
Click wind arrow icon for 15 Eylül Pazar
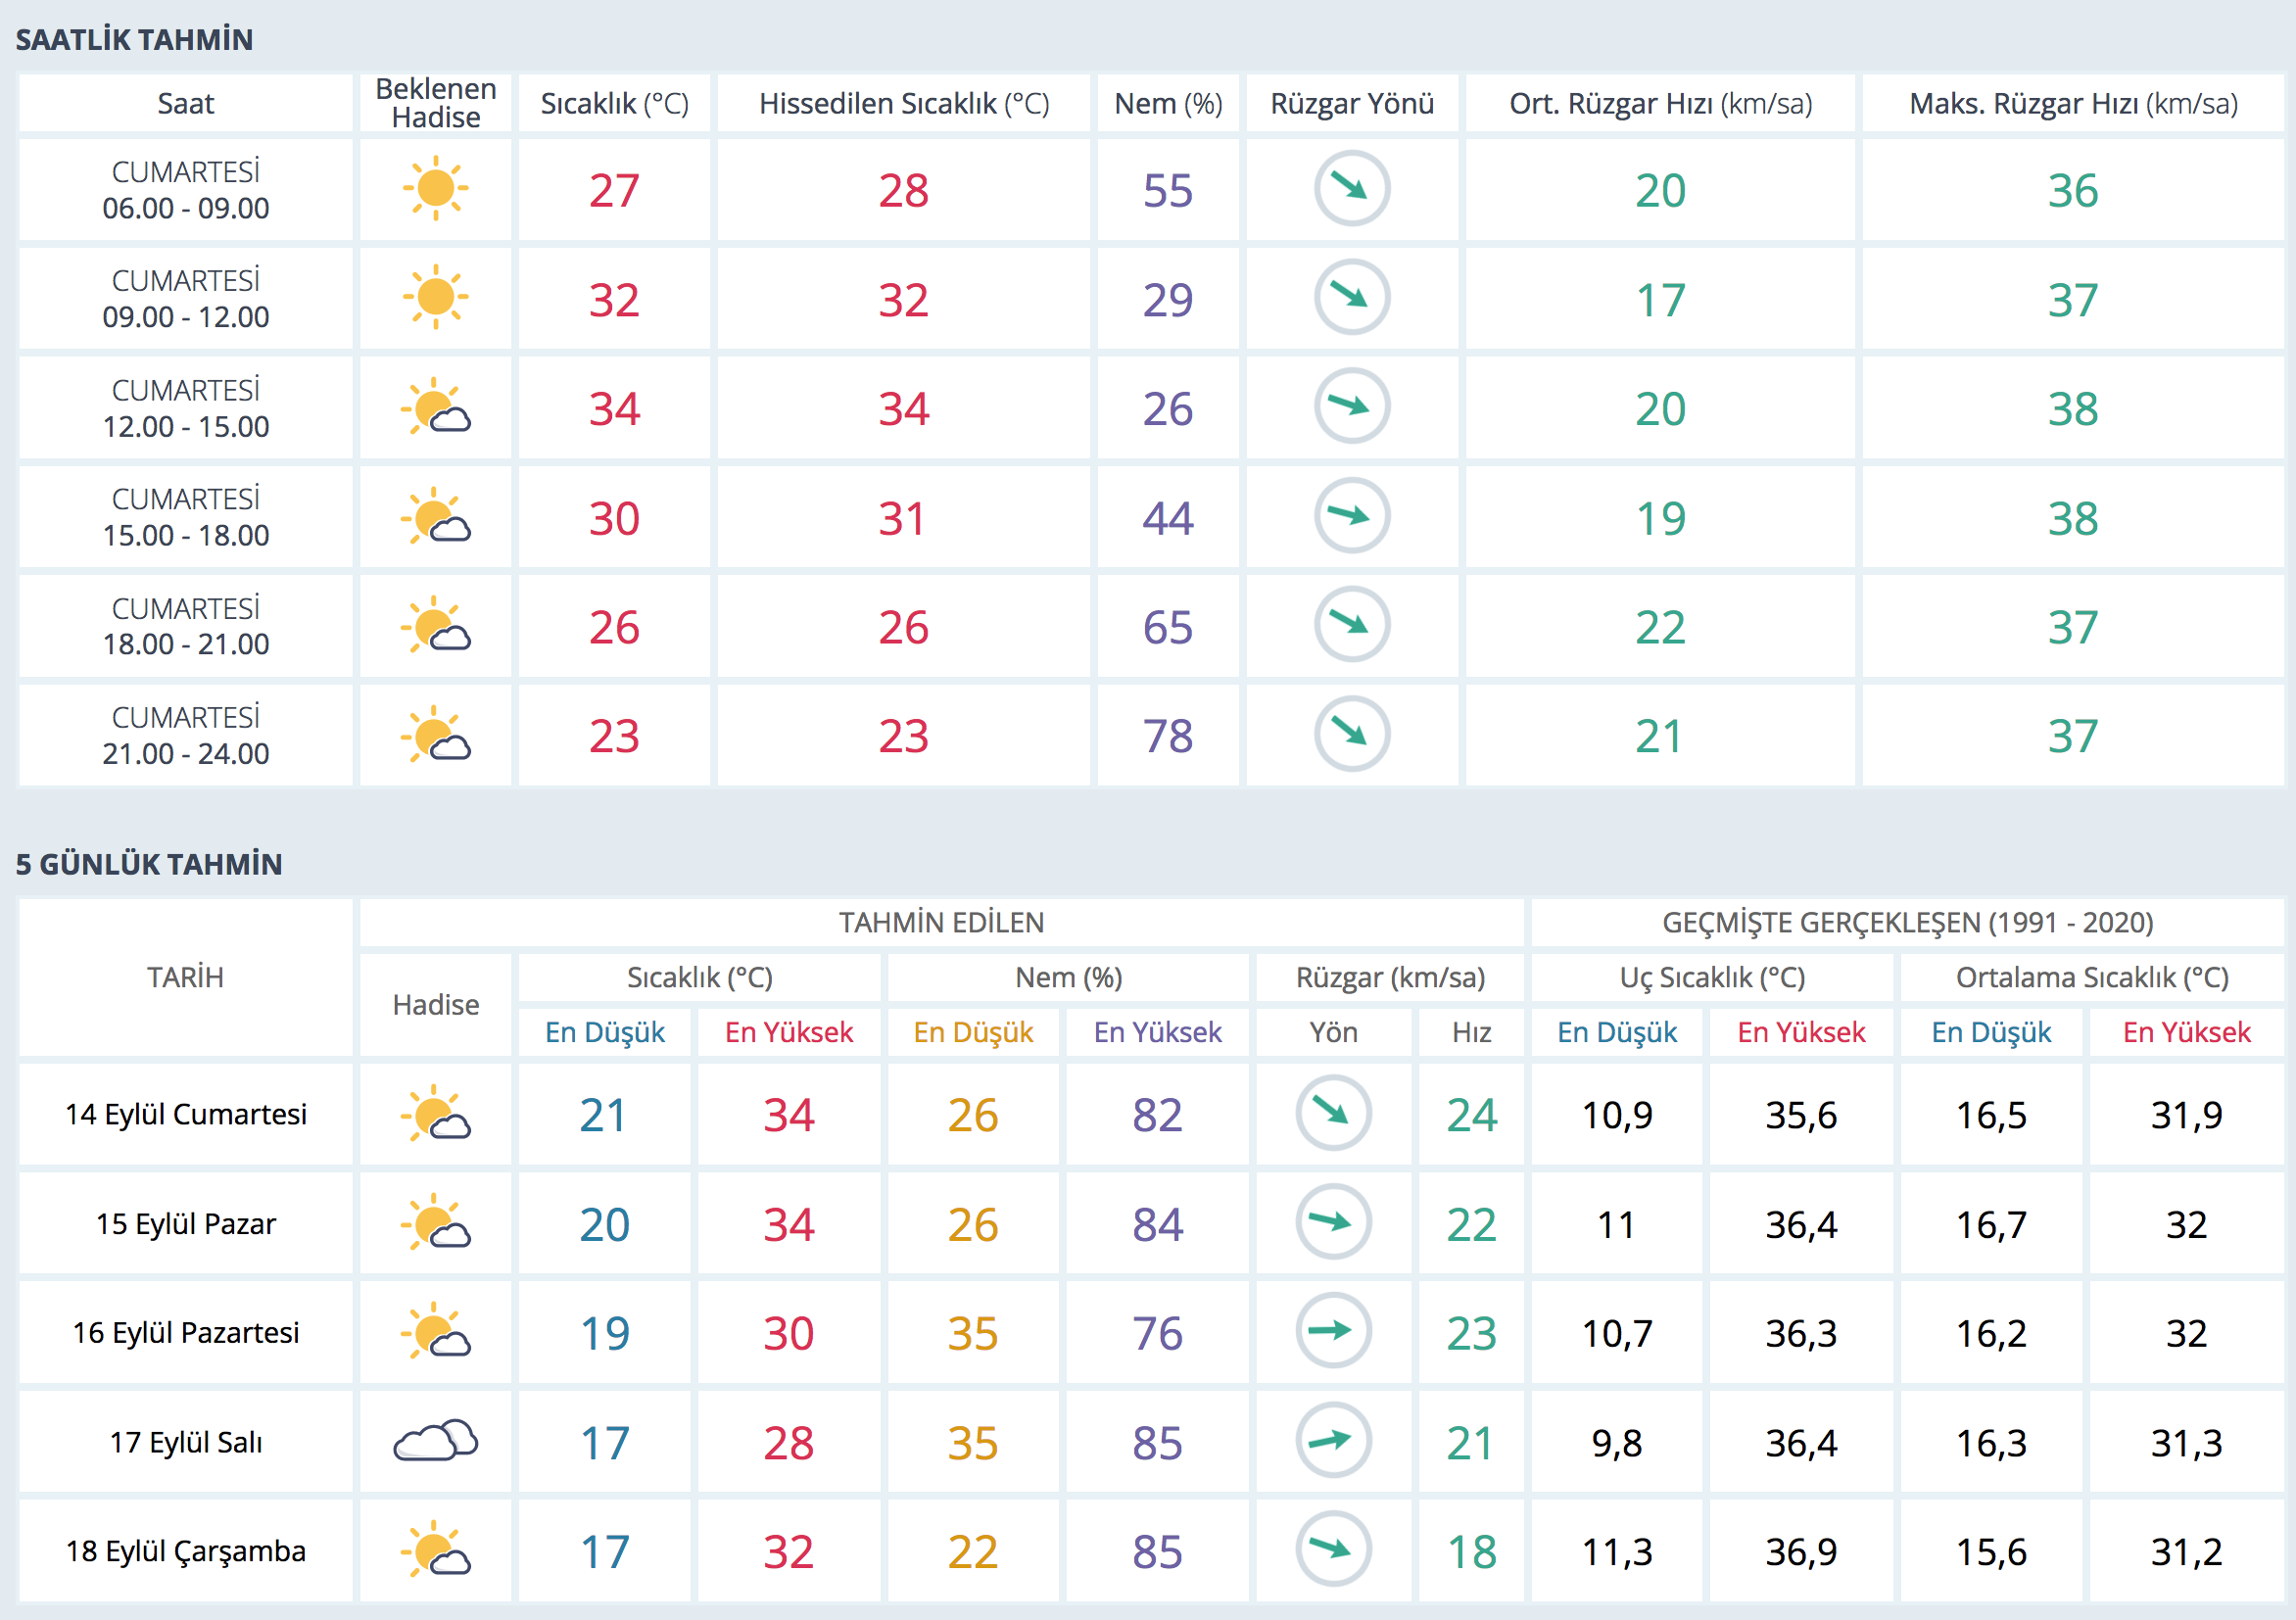tap(1332, 1223)
